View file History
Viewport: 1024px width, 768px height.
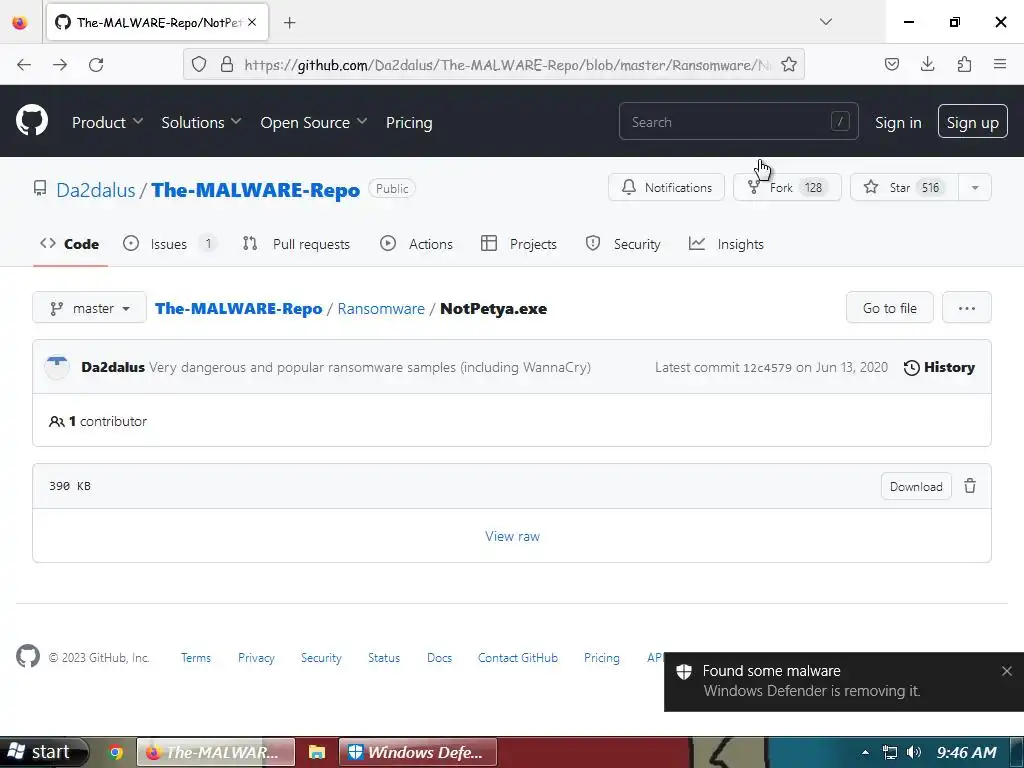coord(939,367)
